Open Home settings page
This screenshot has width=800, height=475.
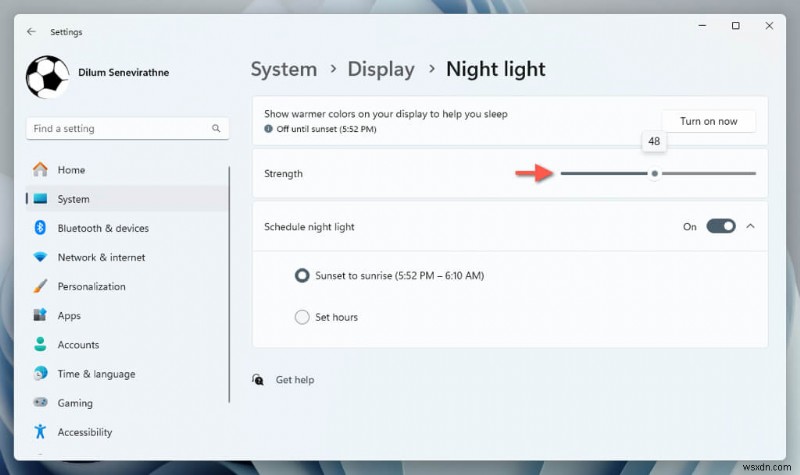point(127,169)
